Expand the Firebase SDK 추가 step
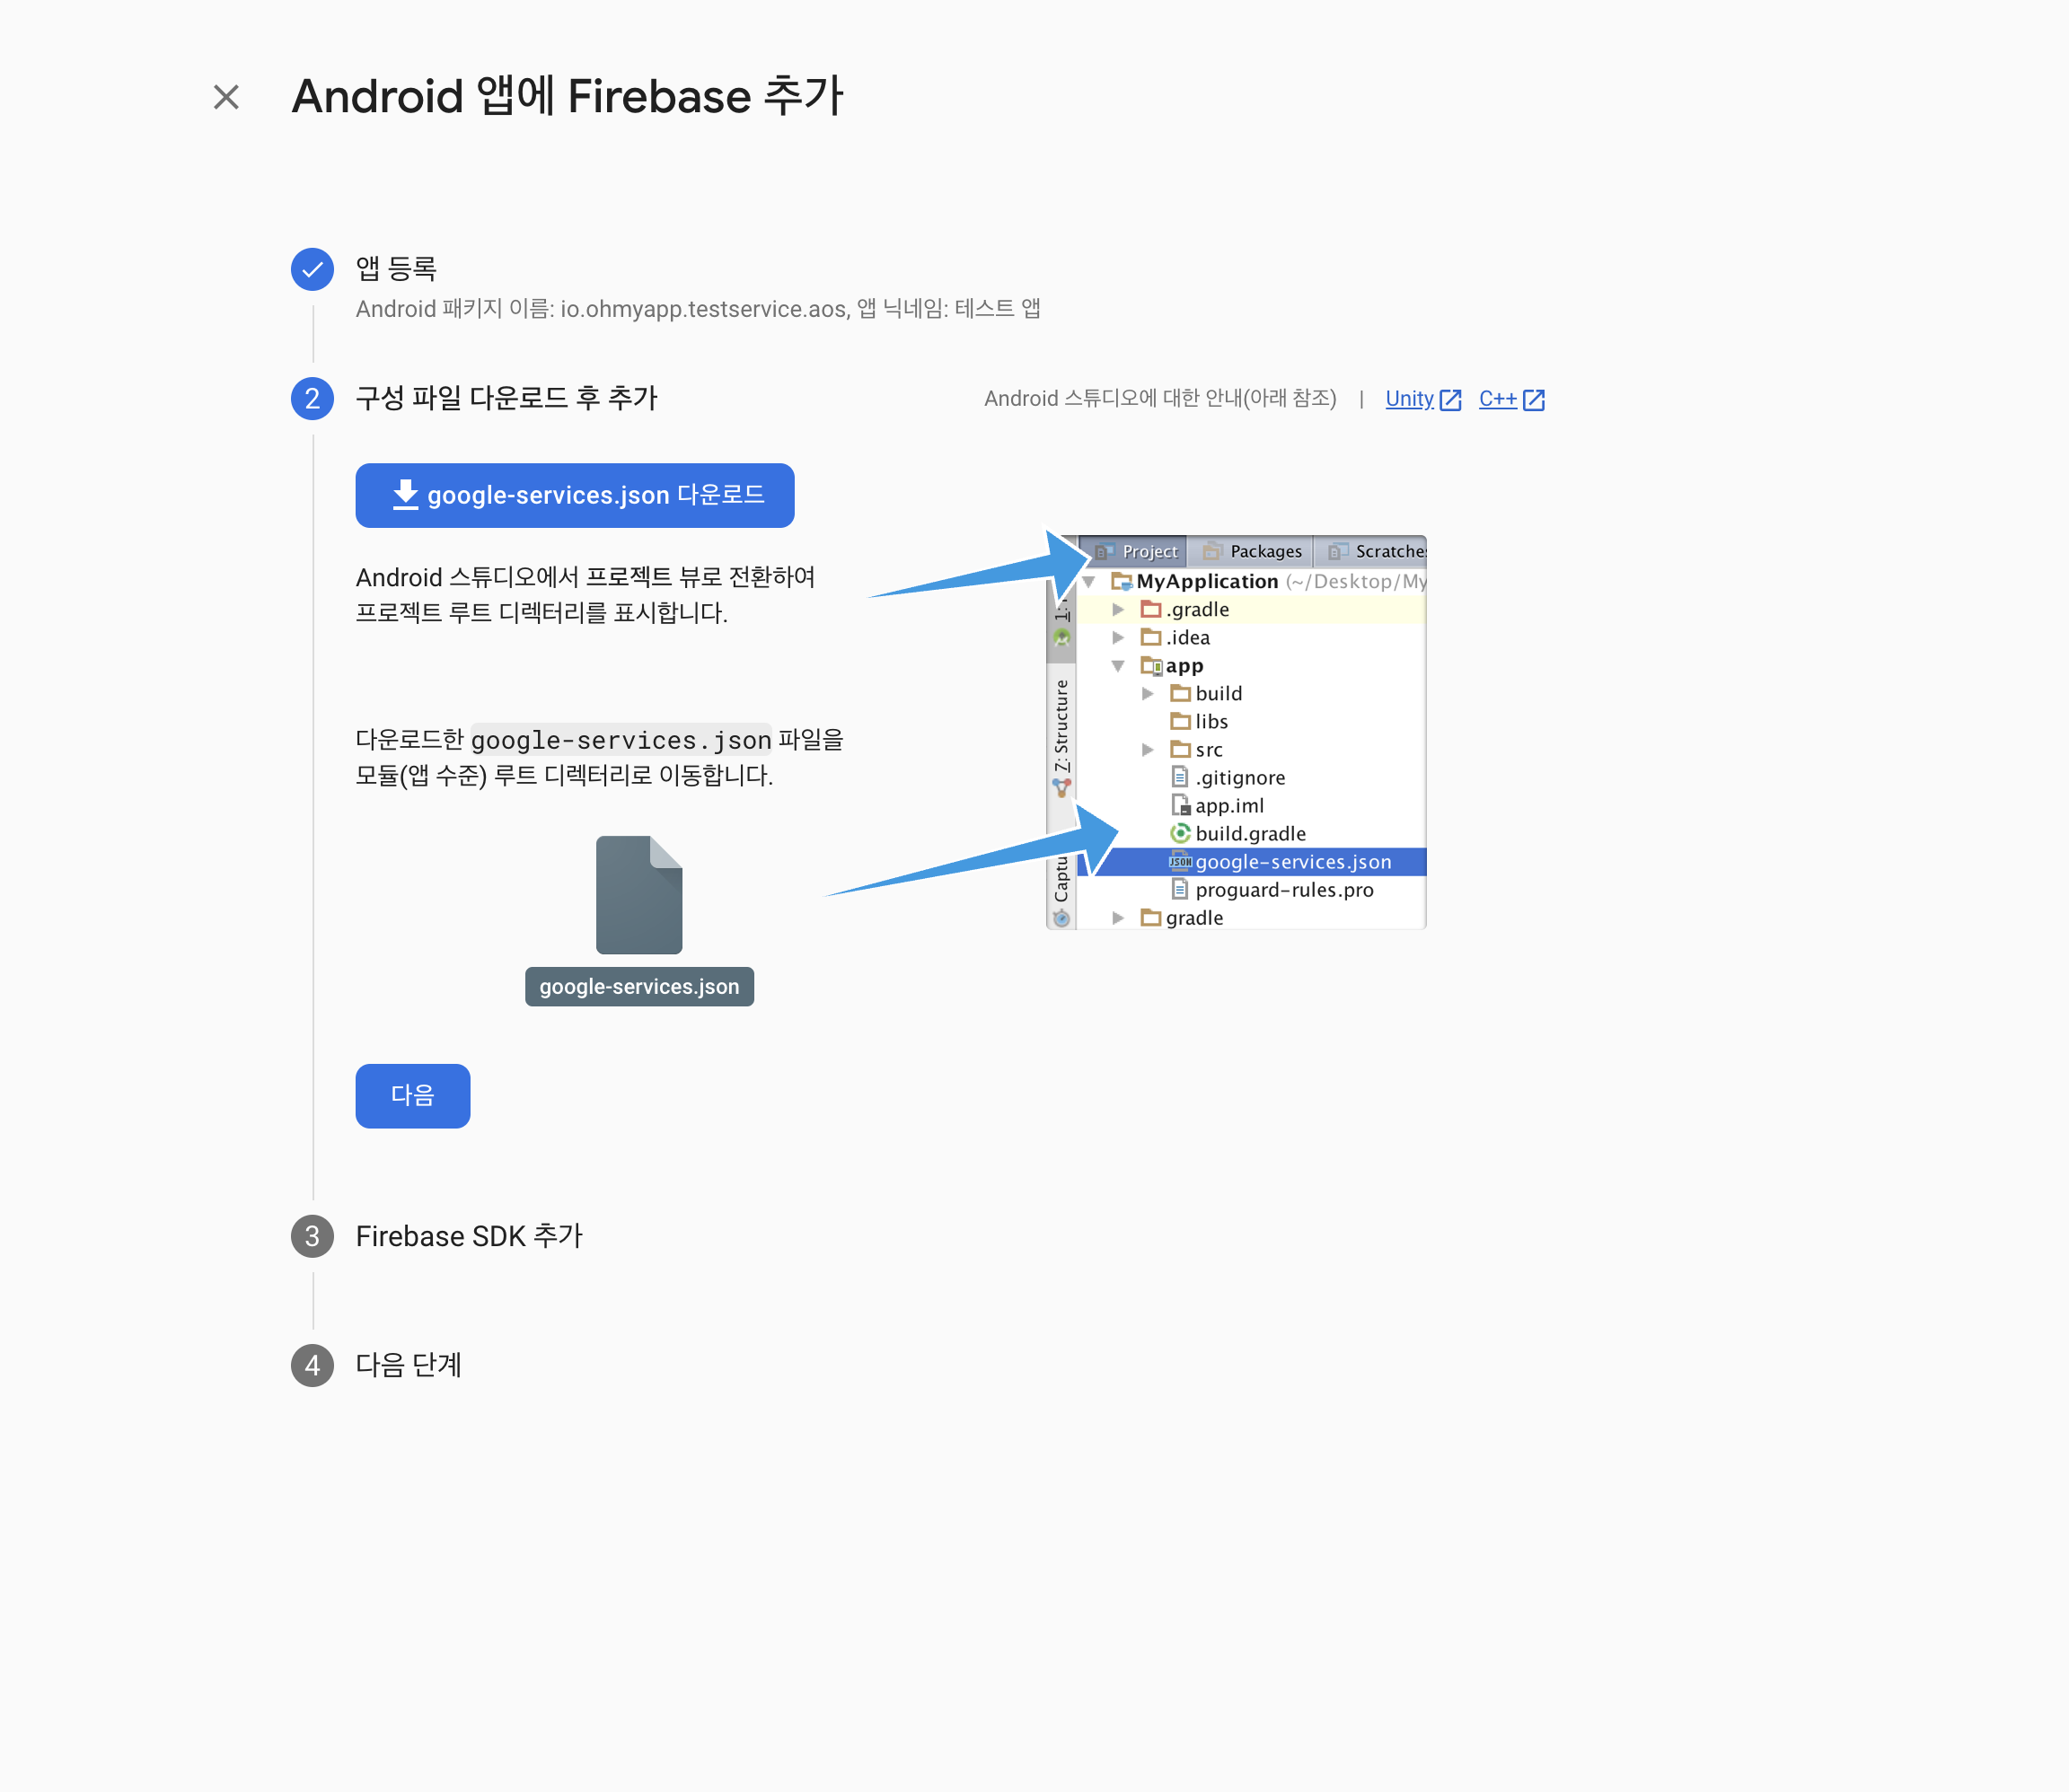 469,1237
